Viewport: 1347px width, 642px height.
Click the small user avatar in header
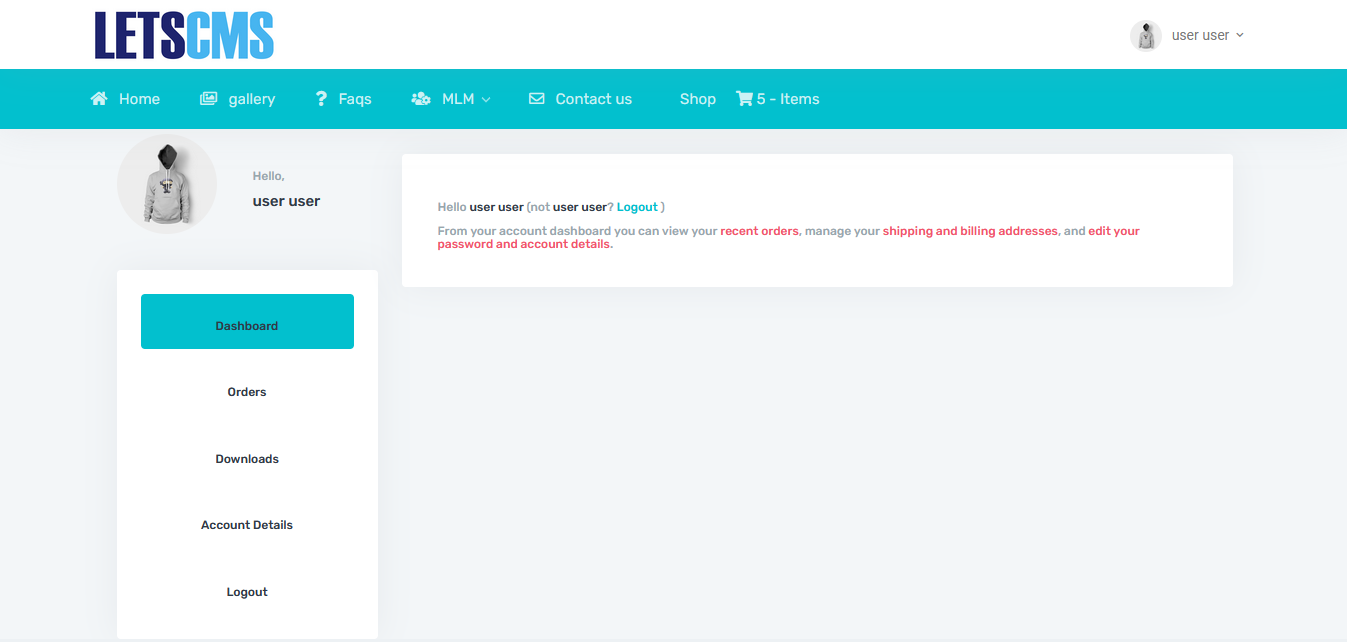click(x=1145, y=35)
